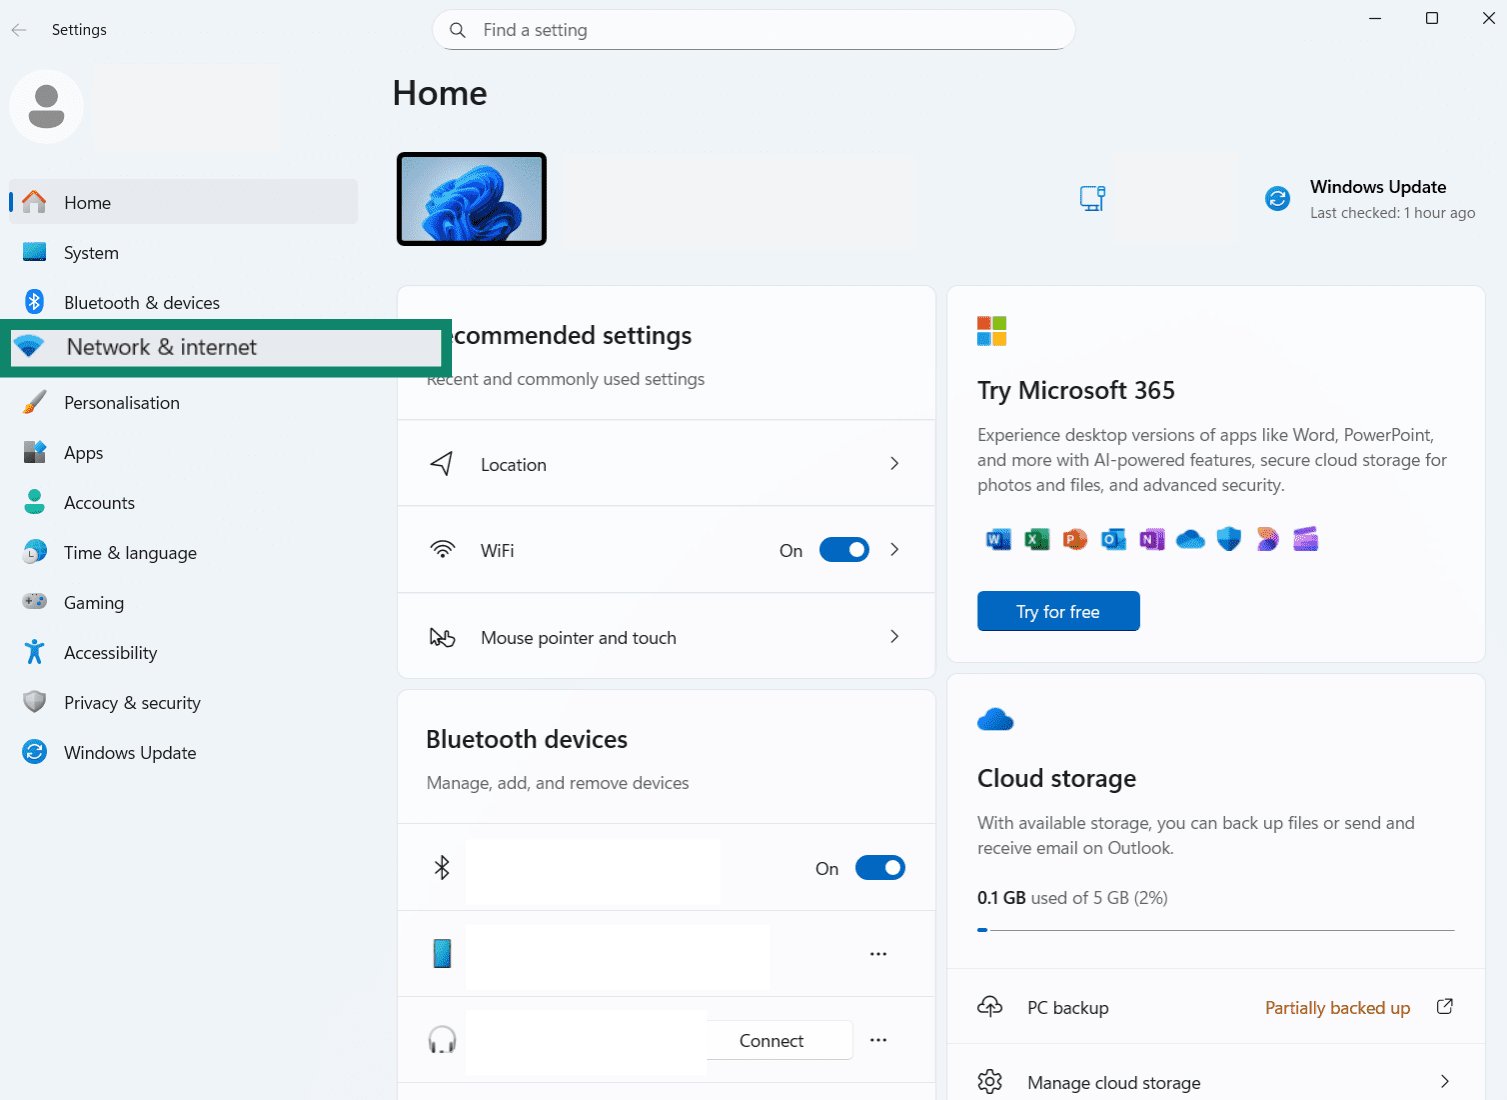Image resolution: width=1507 pixels, height=1100 pixels.
Task: Click the Gaming controller icon
Action: point(35,602)
